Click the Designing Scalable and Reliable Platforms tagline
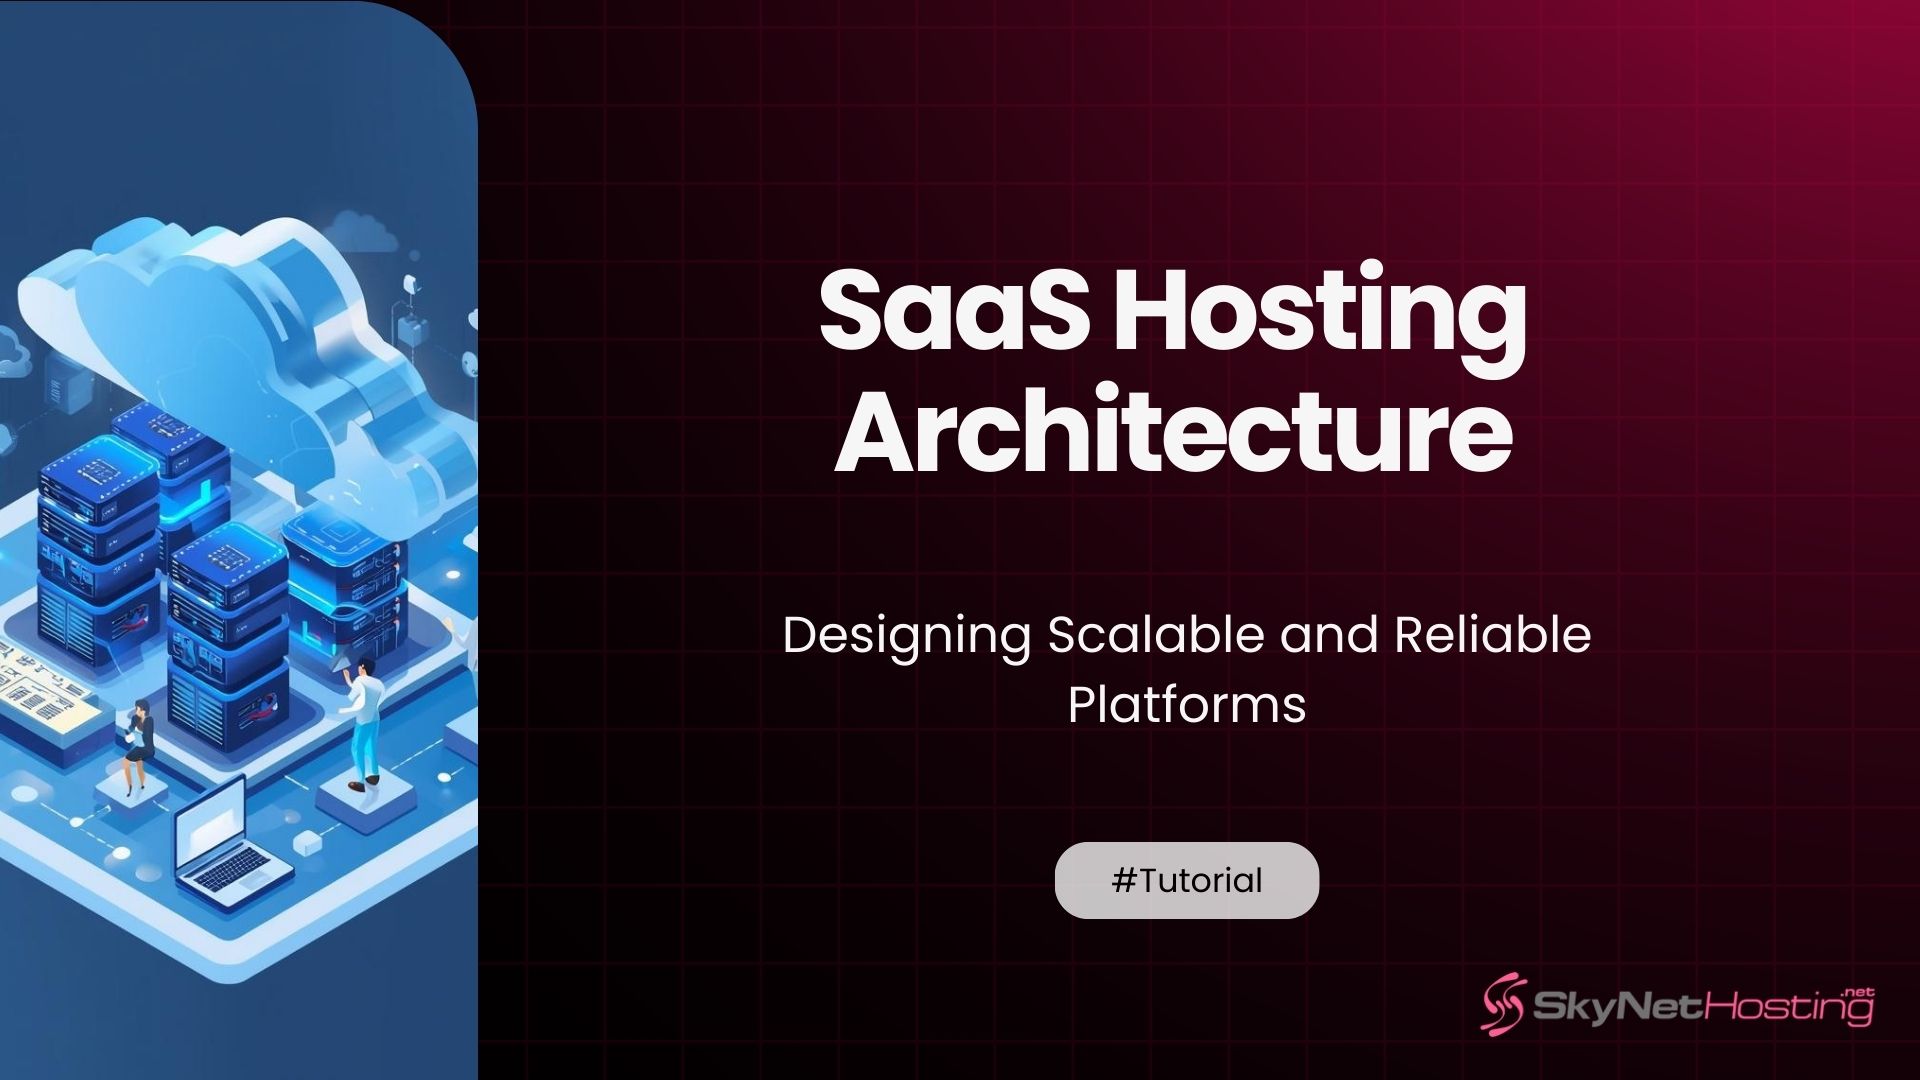 click(x=1190, y=670)
